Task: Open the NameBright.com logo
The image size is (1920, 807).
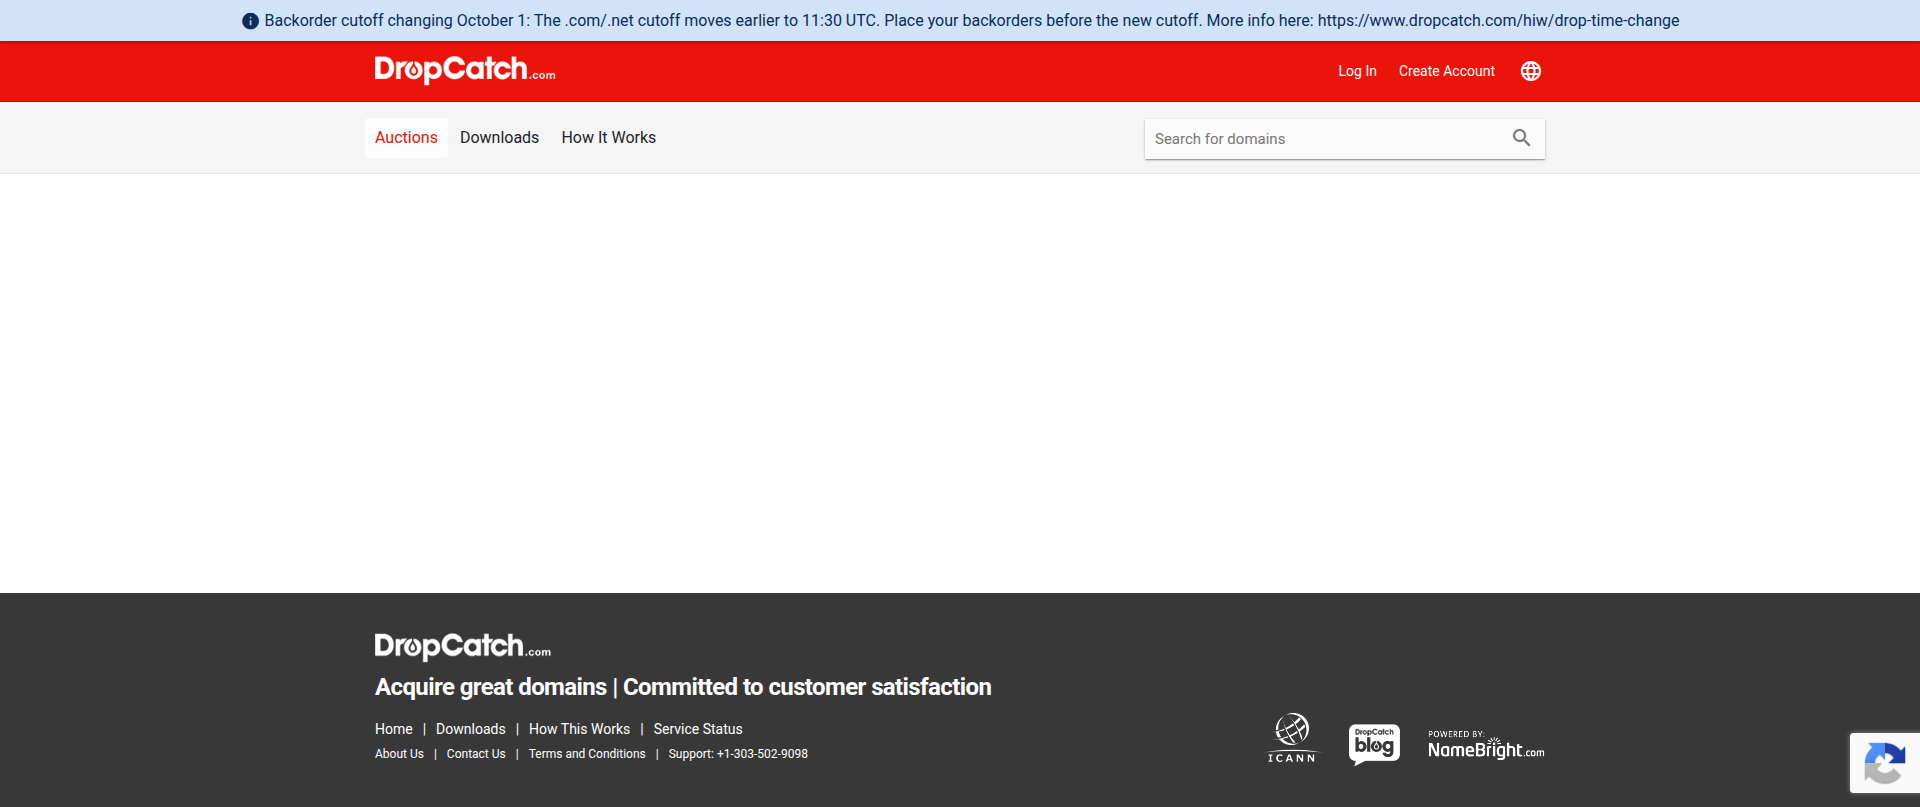Action: coord(1486,745)
